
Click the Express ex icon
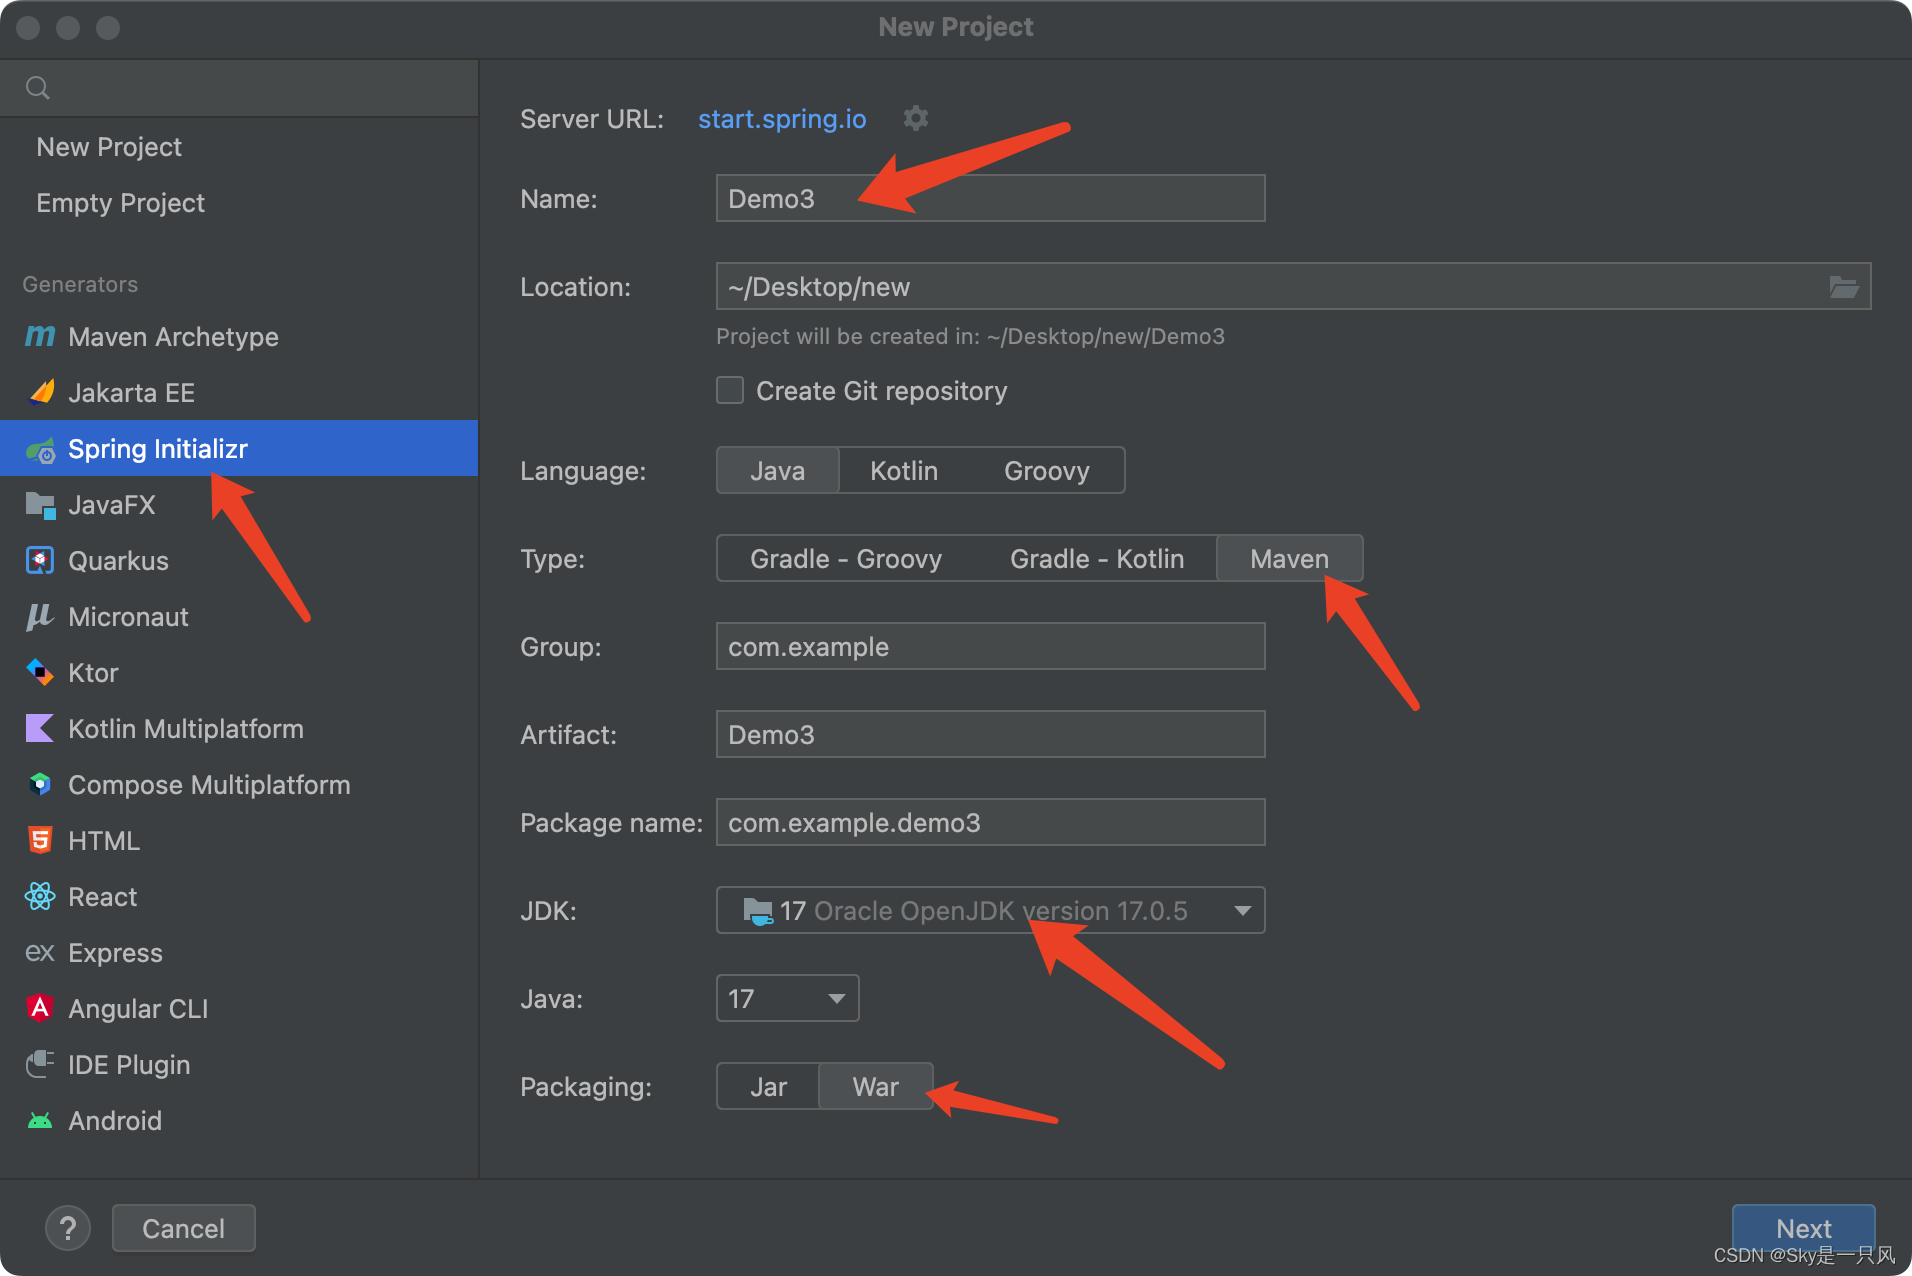40,953
